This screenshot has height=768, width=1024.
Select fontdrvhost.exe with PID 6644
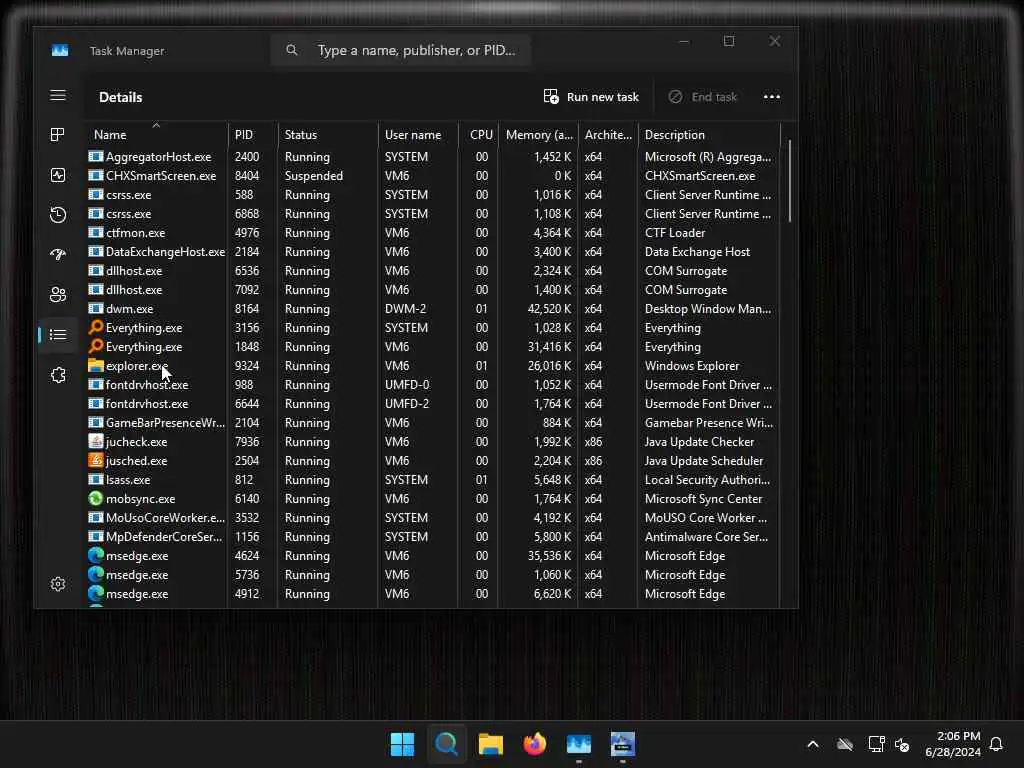pyautogui.click(x=432, y=404)
